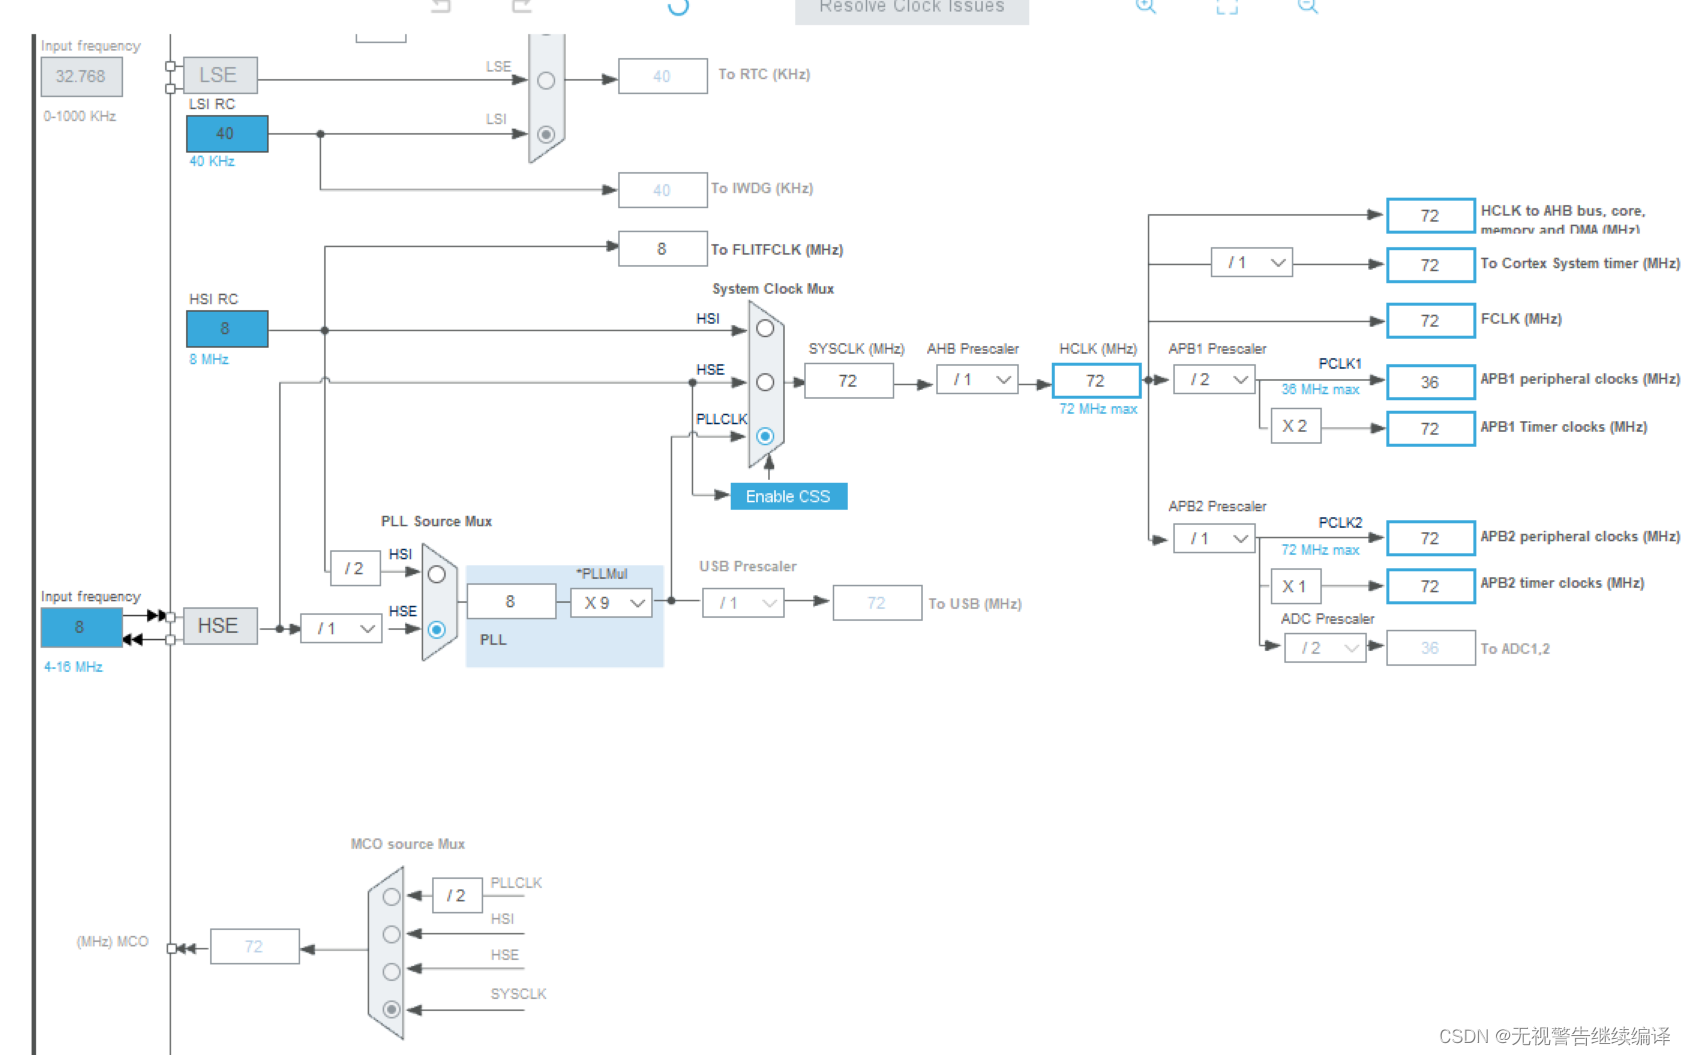
Task: Click the MCO output value 72 box
Action: (254, 946)
